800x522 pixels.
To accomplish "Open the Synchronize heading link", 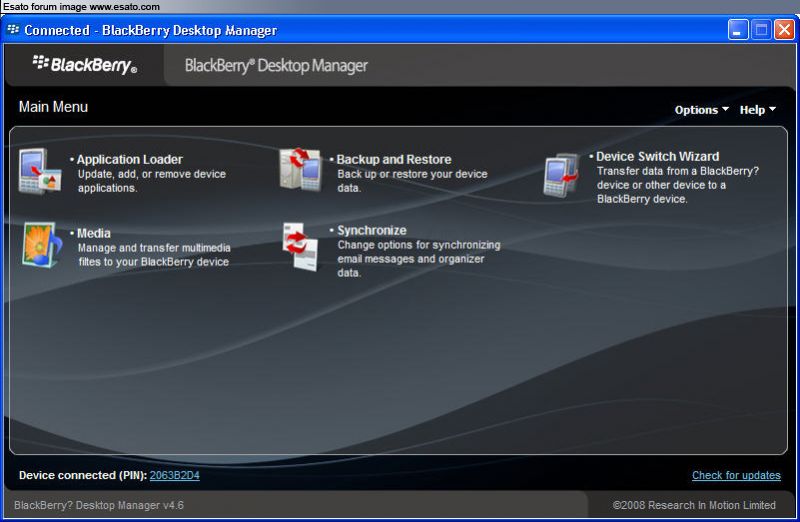I will (371, 230).
